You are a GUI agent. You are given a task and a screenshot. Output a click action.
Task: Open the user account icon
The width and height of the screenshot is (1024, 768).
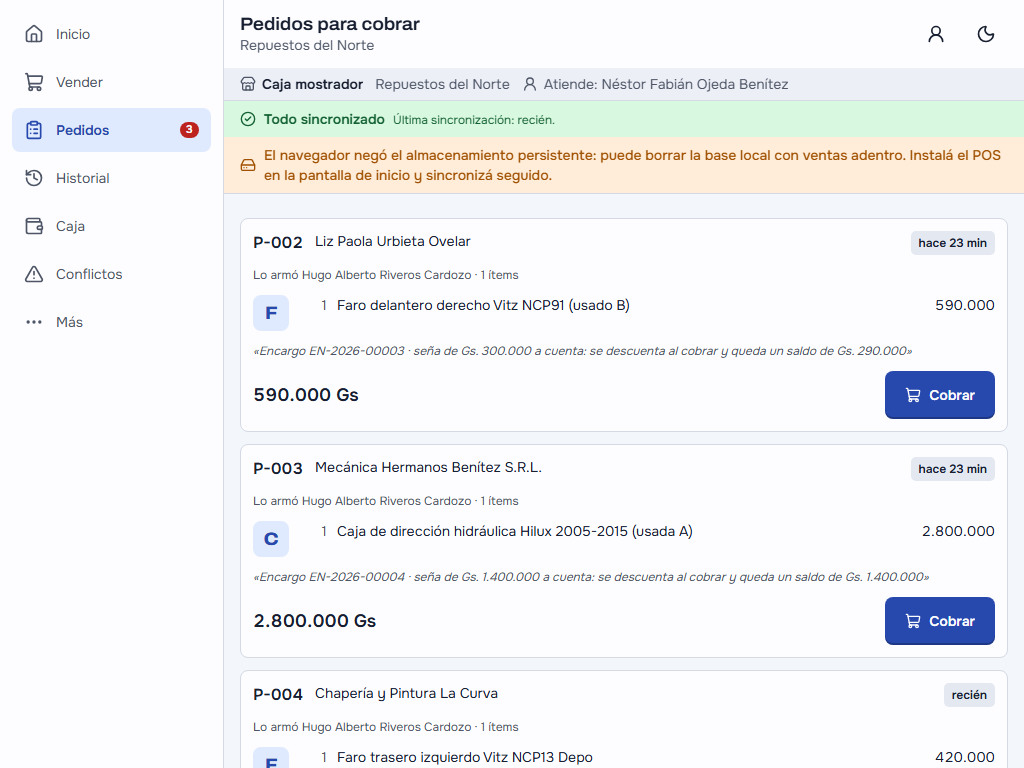pos(936,34)
